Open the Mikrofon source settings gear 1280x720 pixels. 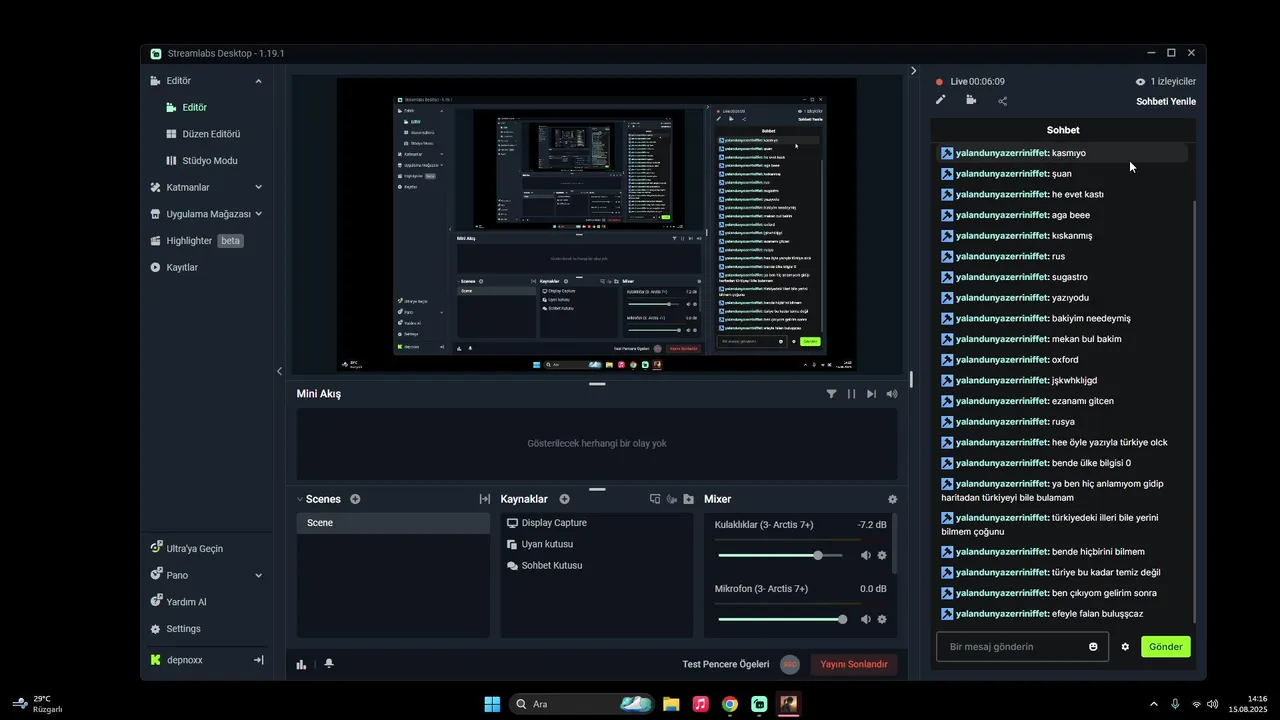coord(882,619)
